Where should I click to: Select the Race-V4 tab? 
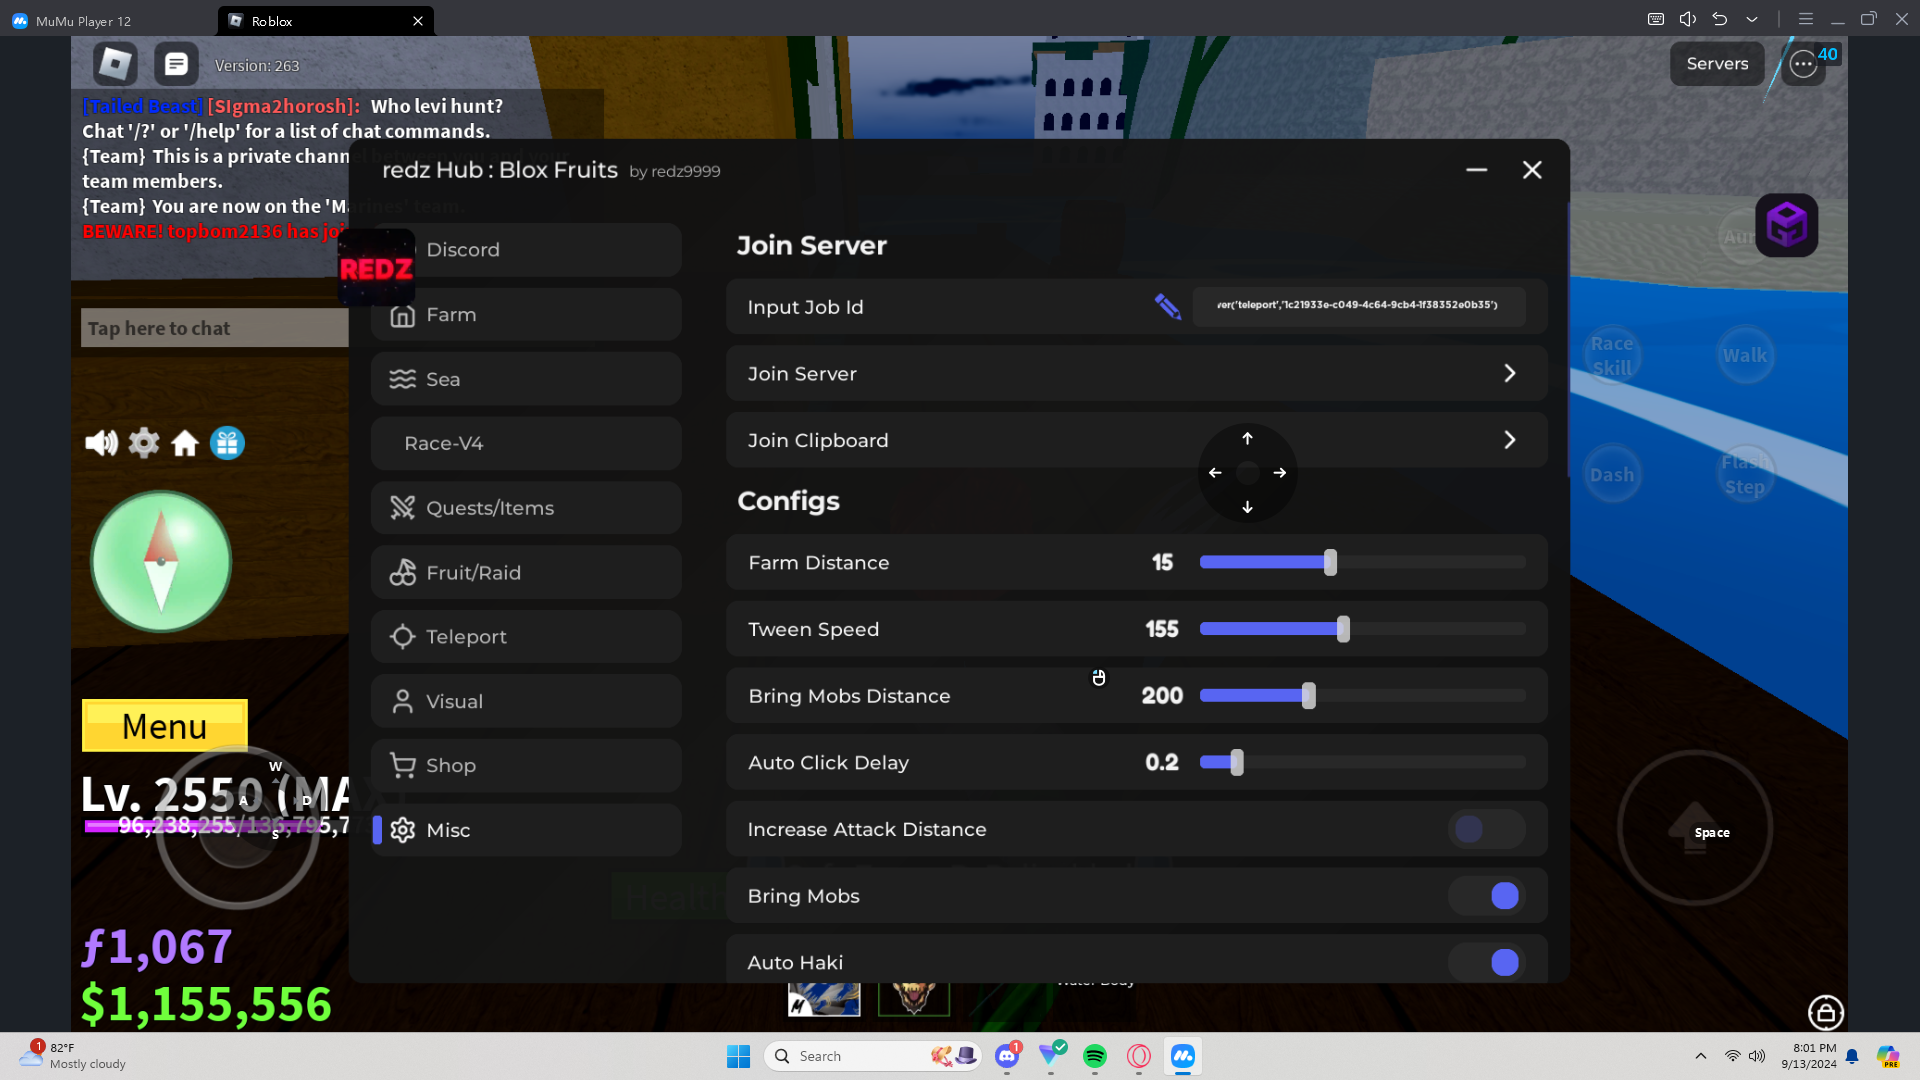526,443
